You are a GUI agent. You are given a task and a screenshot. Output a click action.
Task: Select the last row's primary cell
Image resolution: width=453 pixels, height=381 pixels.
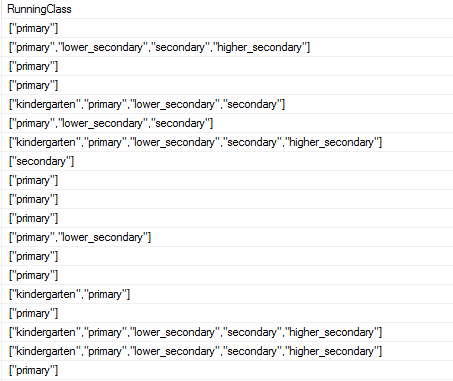pos(227,370)
